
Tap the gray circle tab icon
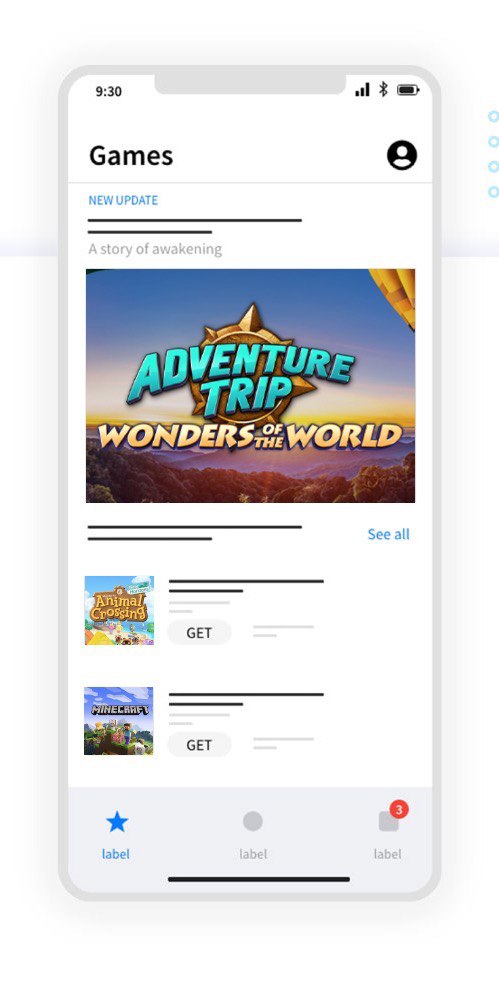253,821
